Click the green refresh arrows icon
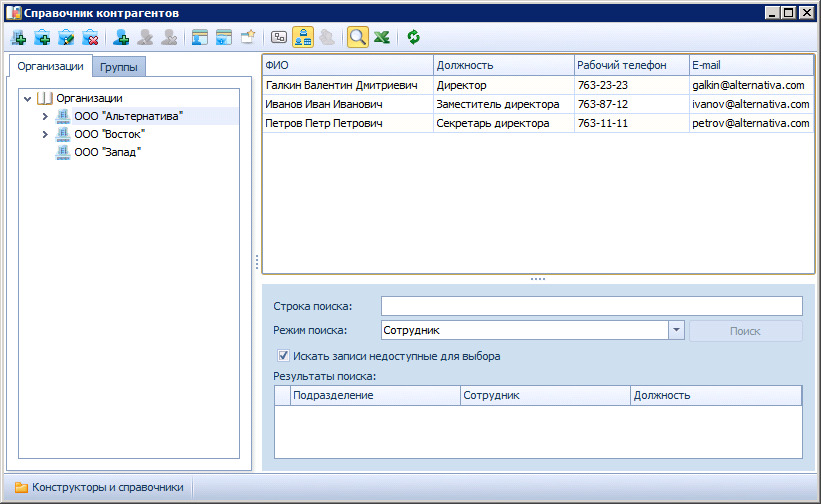Viewport: 821px width, 504px height. click(x=413, y=38)
